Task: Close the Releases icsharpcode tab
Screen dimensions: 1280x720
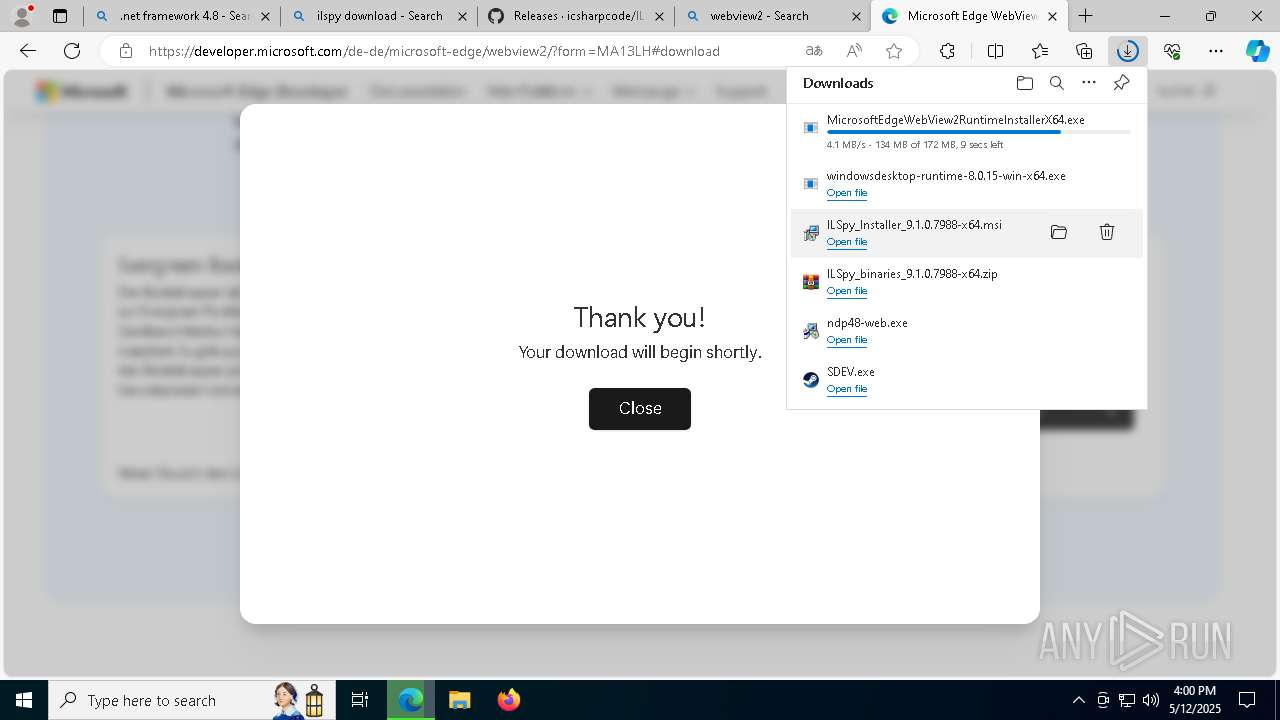Action: pyautogui.click(x=659, y=16)
